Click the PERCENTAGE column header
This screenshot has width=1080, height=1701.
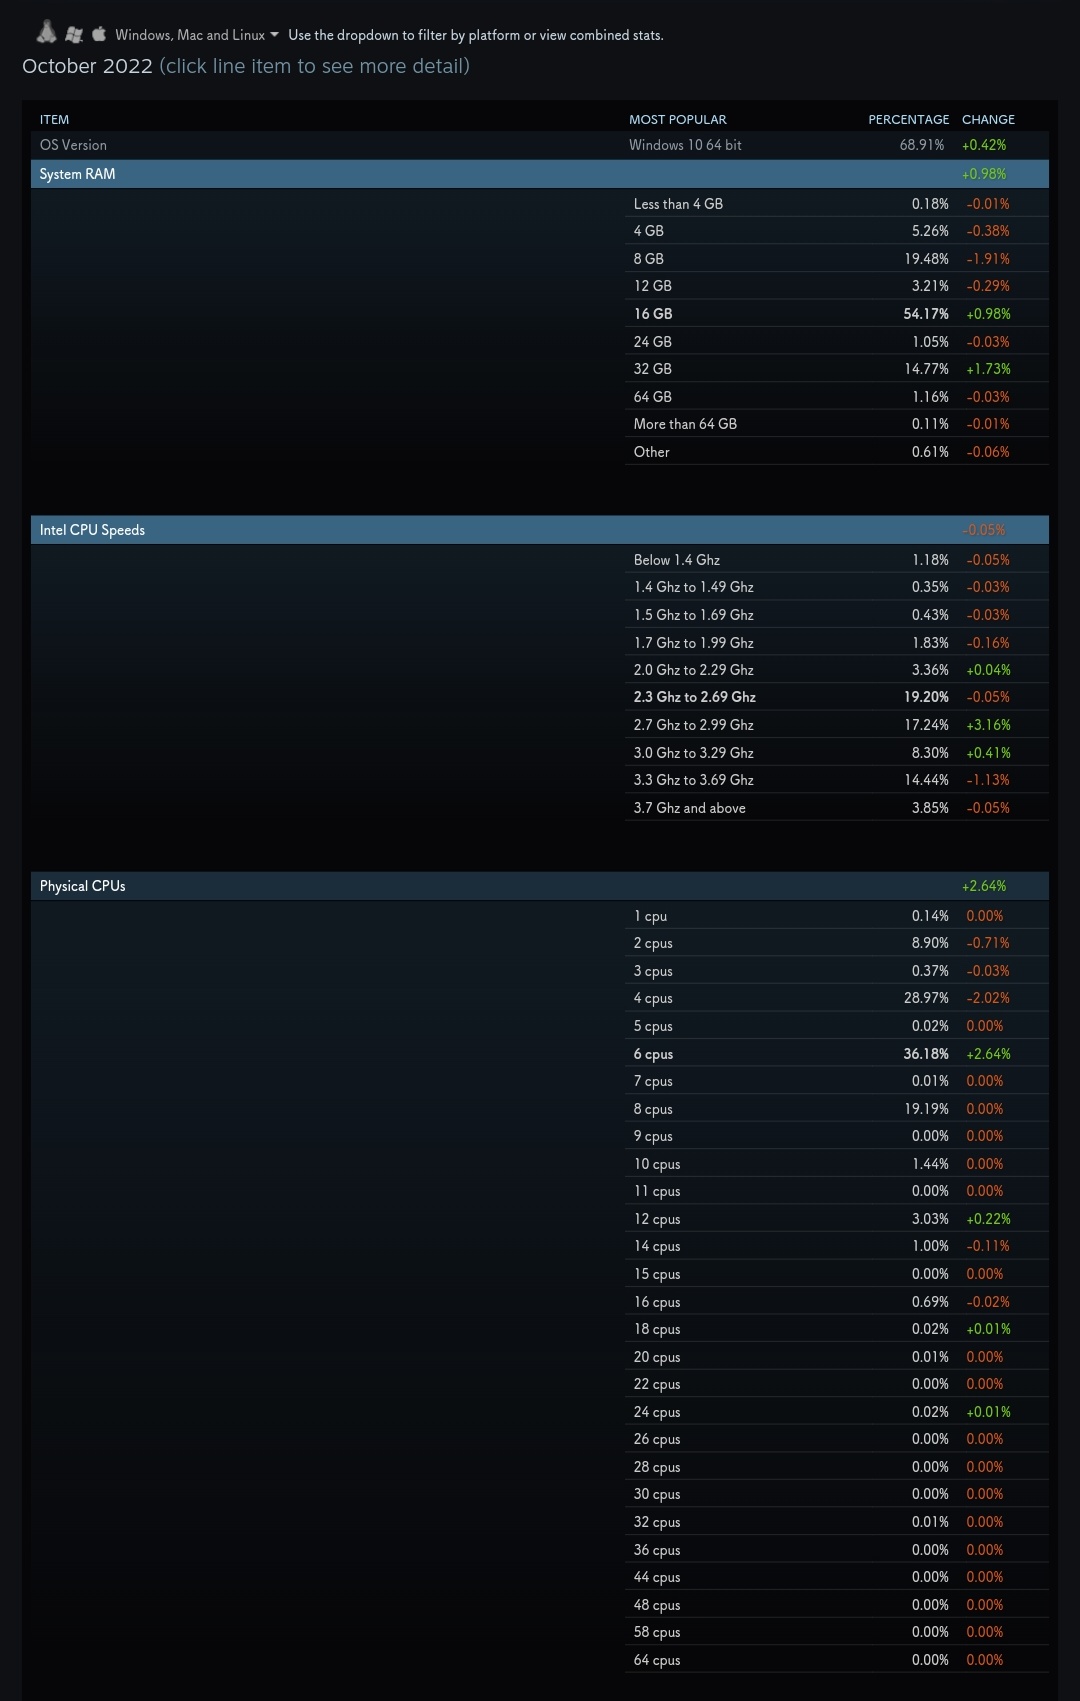tap(908, 119)
